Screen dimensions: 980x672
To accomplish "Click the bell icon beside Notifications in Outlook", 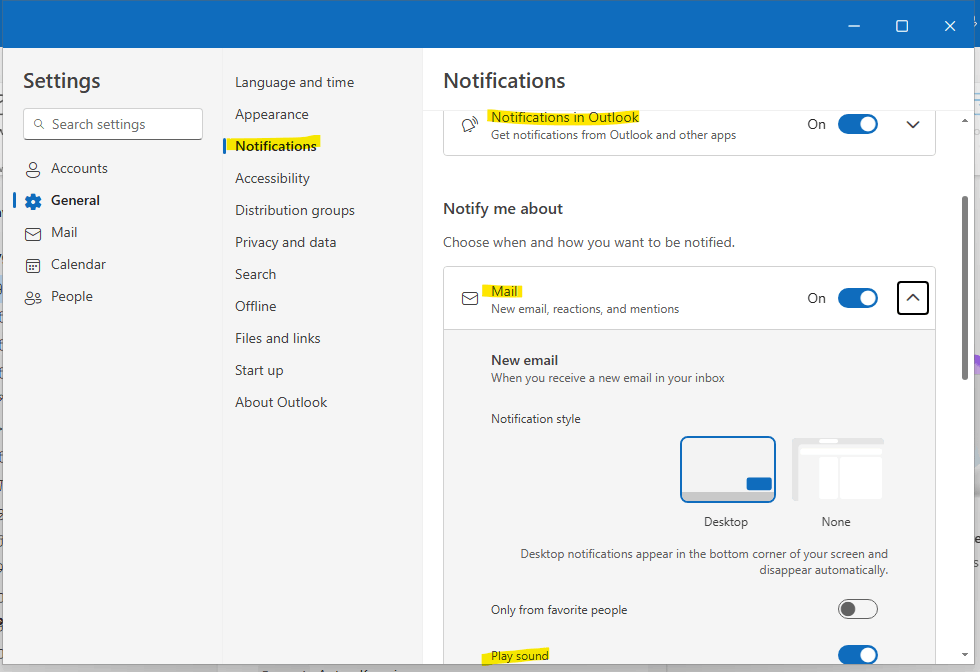I will [469, 124].
